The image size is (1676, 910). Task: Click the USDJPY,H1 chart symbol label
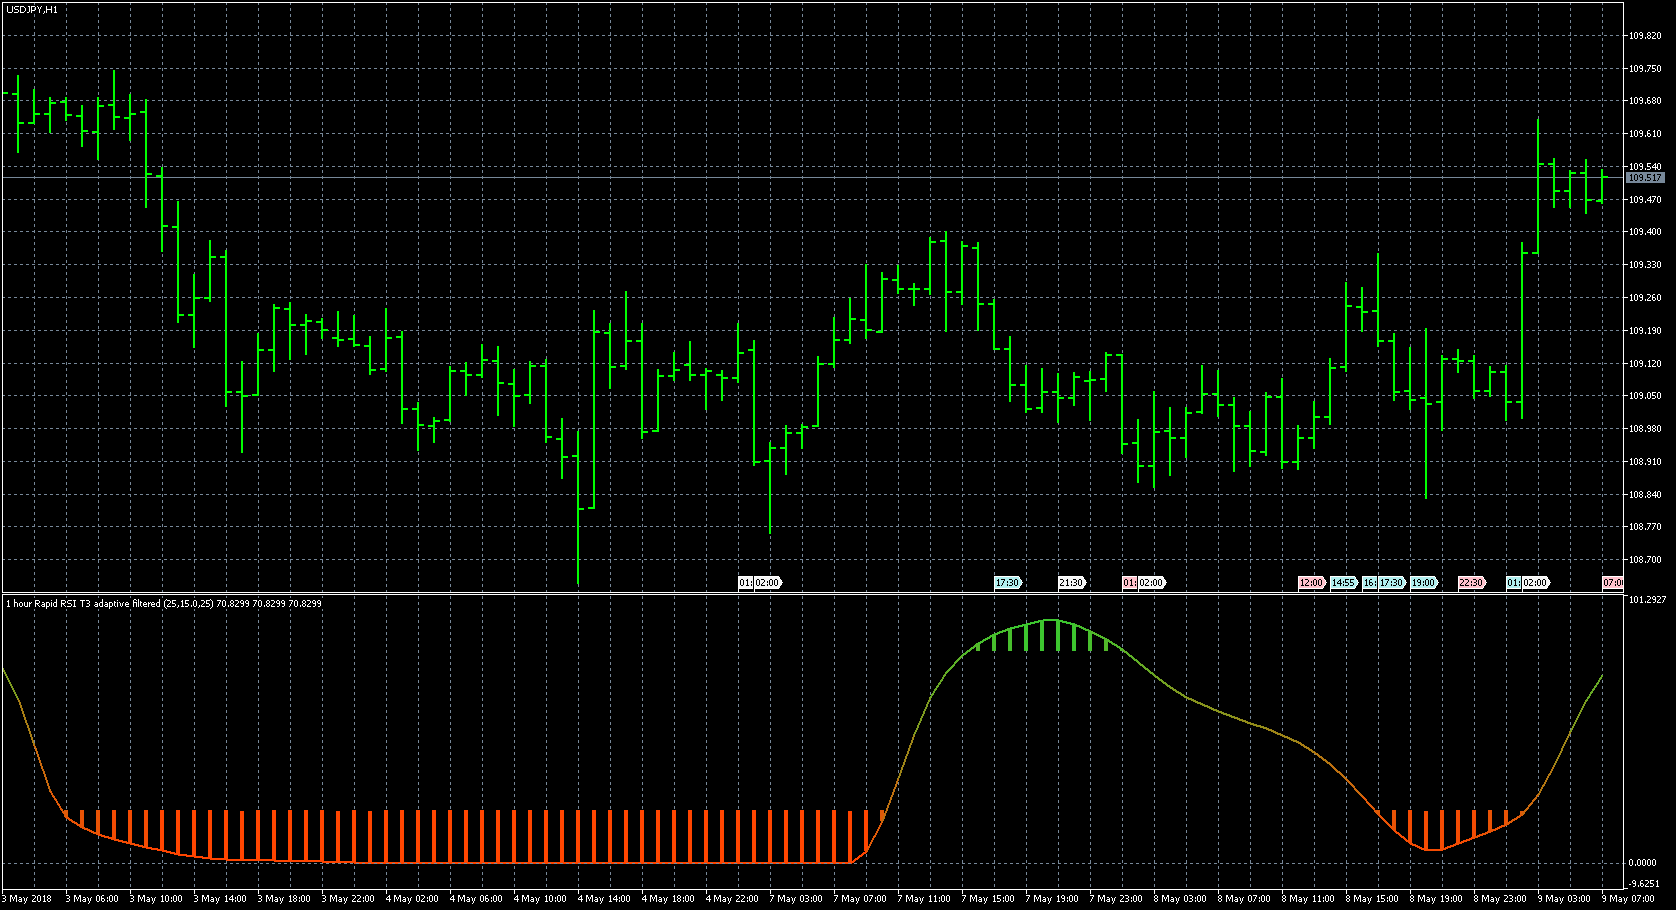coord(32,9)
